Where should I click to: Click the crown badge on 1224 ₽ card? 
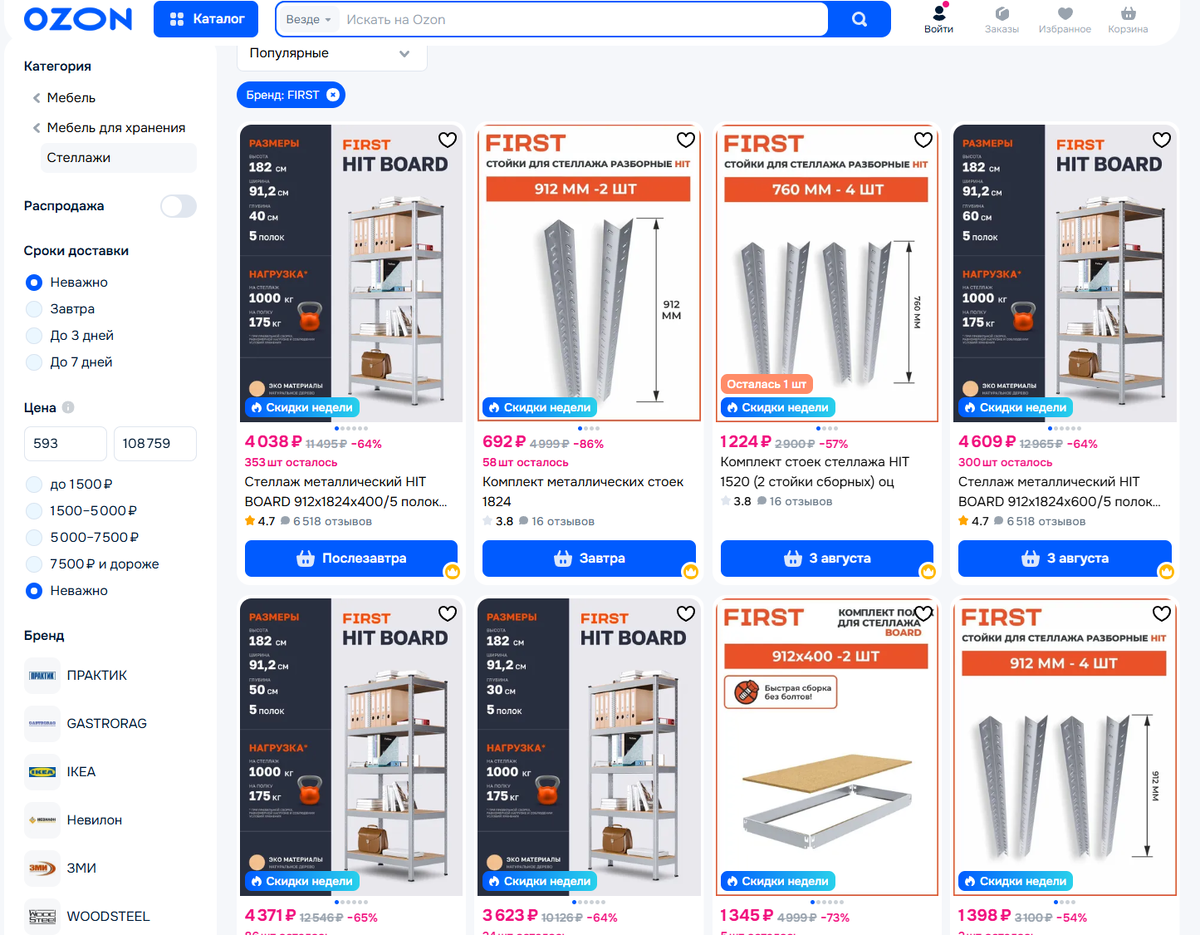pos(928,572)
